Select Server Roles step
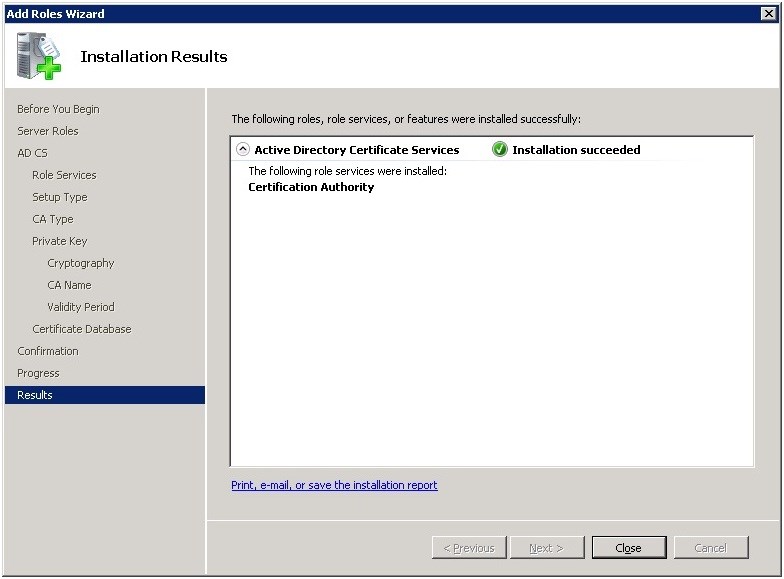 click(x=48, y=131)
